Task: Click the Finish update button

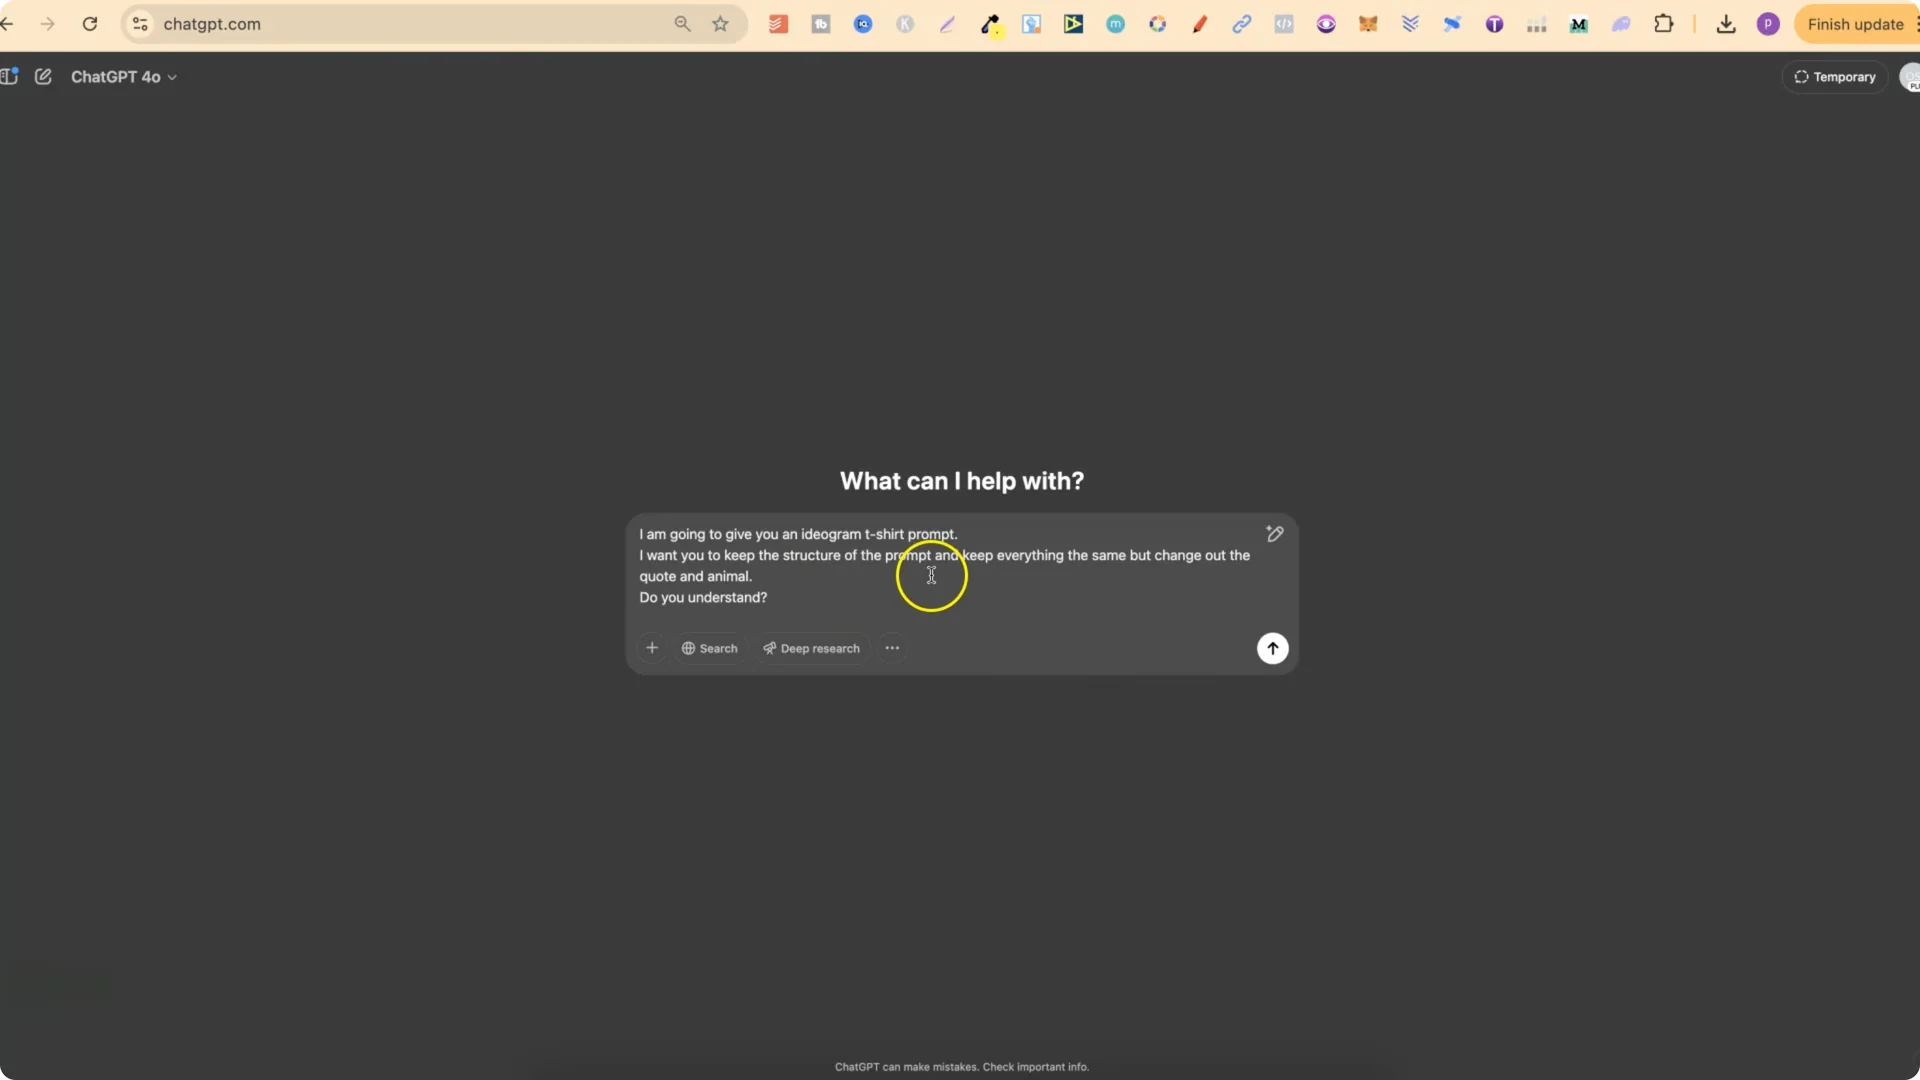Action: pos(1854,23)
